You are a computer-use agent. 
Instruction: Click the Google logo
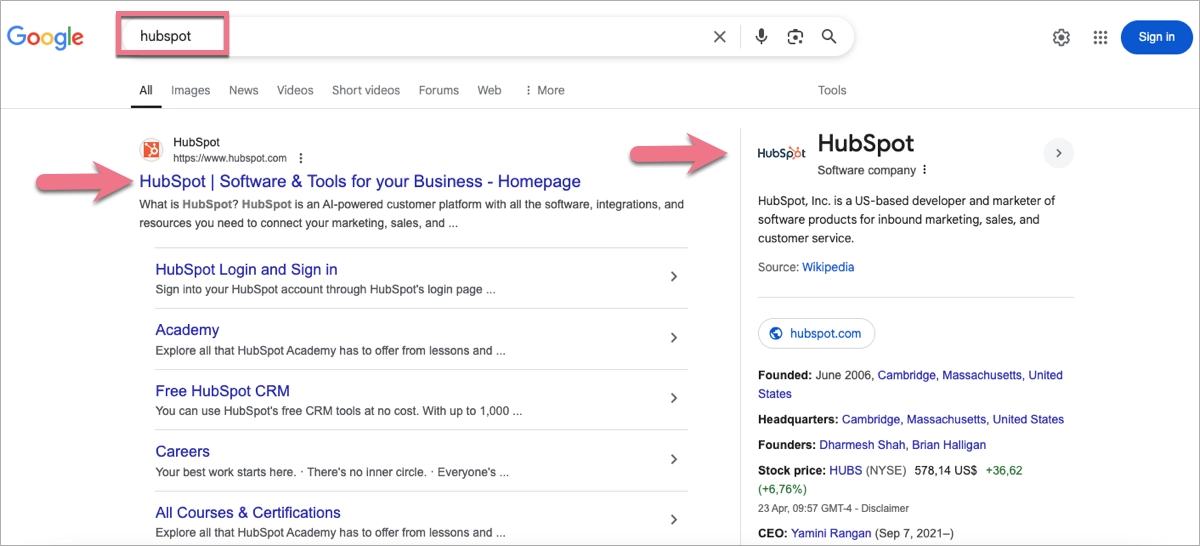tap(46, 37)
